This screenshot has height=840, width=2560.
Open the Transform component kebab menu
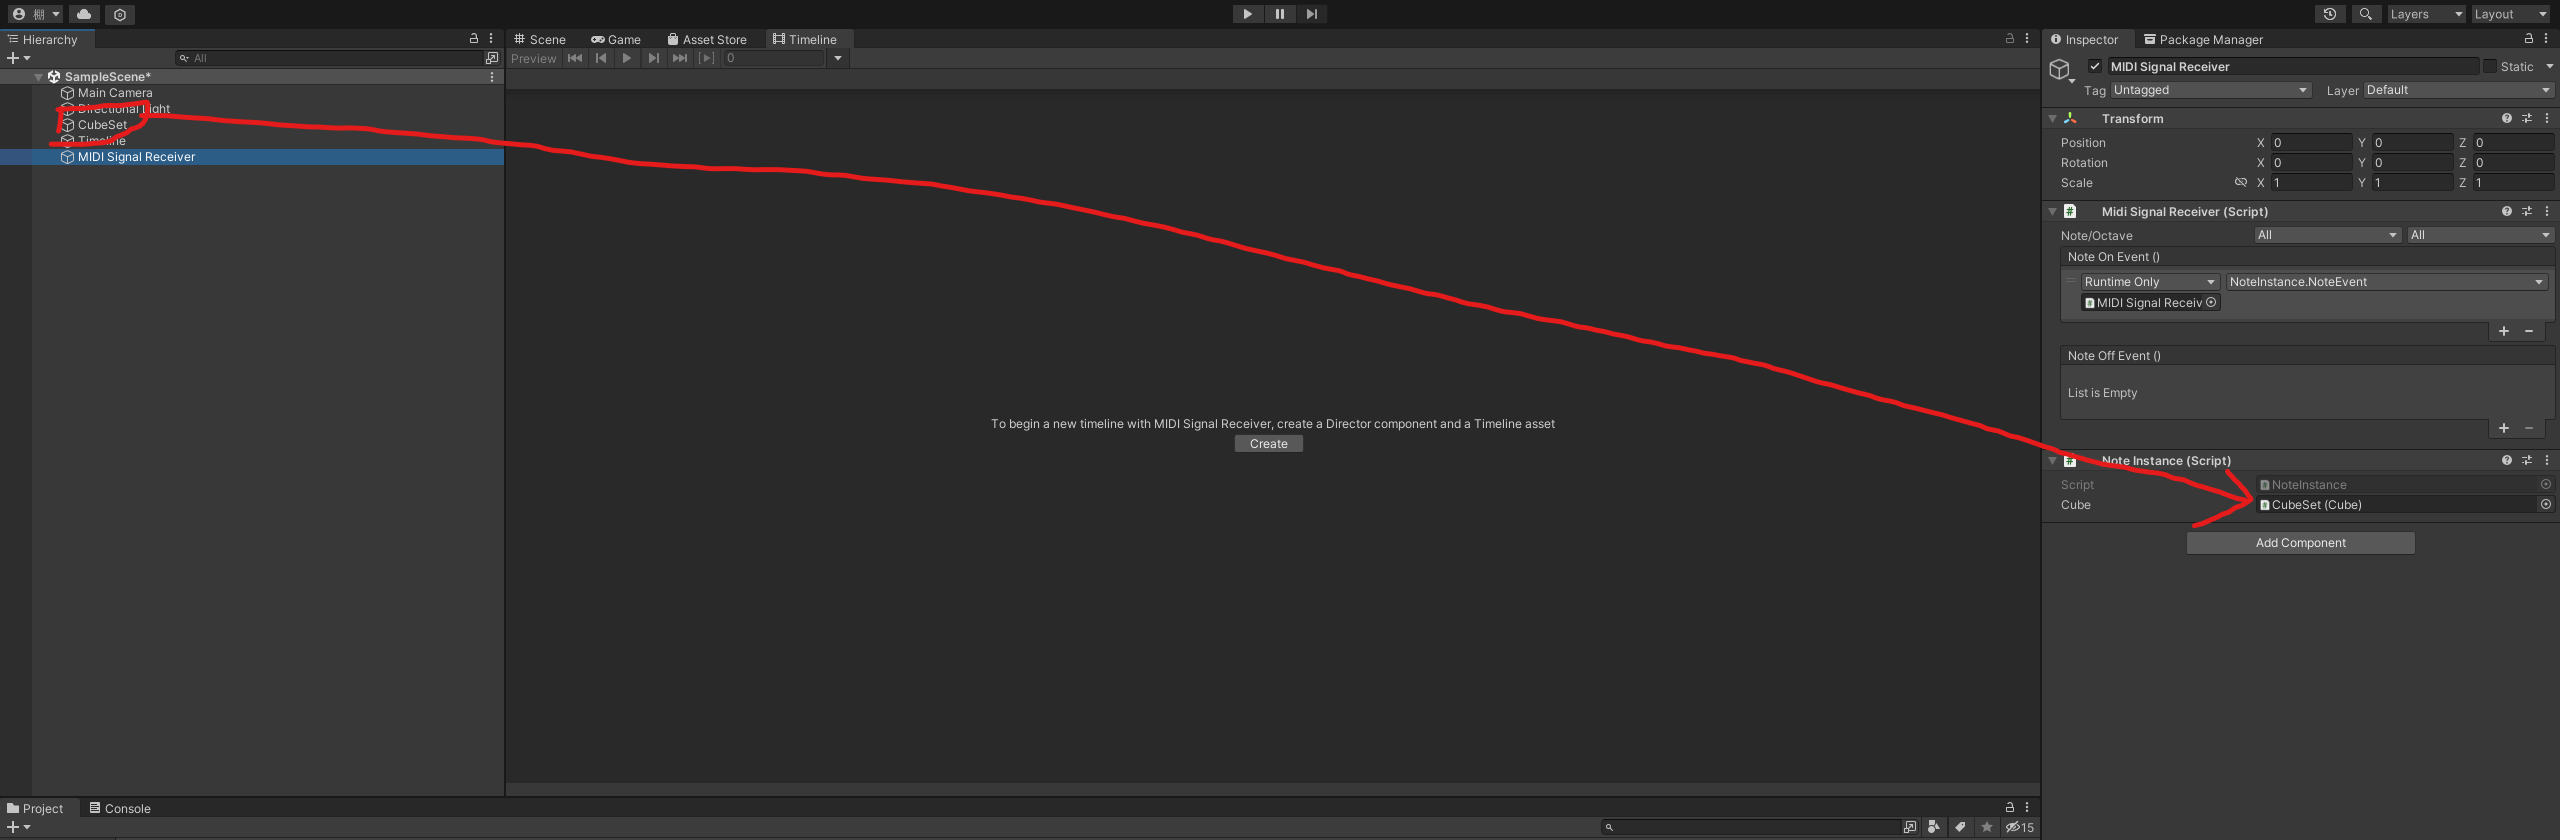click(x=2547, y=118)
